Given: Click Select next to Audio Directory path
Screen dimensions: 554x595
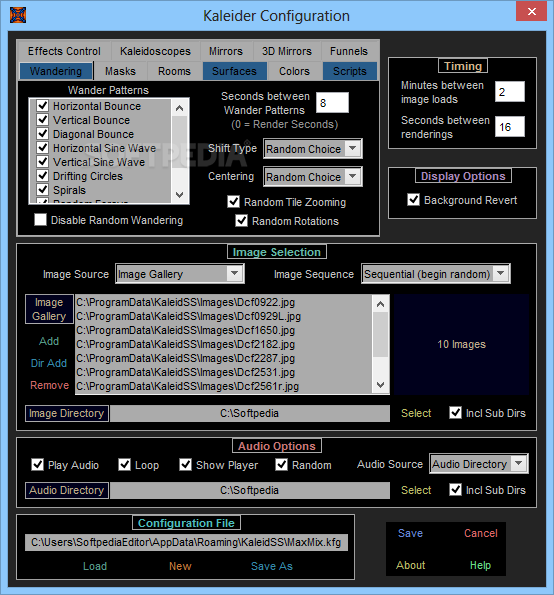Looking at the screenshot, I should pyautogui.click(x=416, y=490).
